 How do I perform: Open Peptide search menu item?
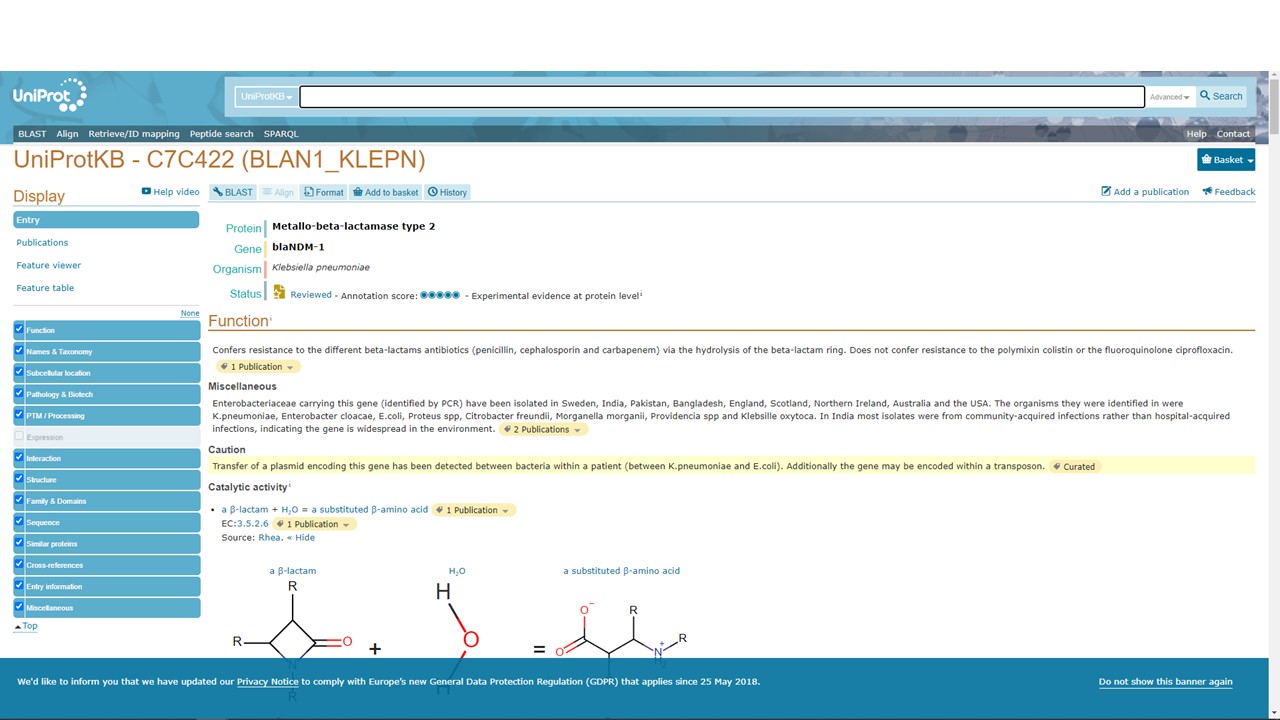221,134
